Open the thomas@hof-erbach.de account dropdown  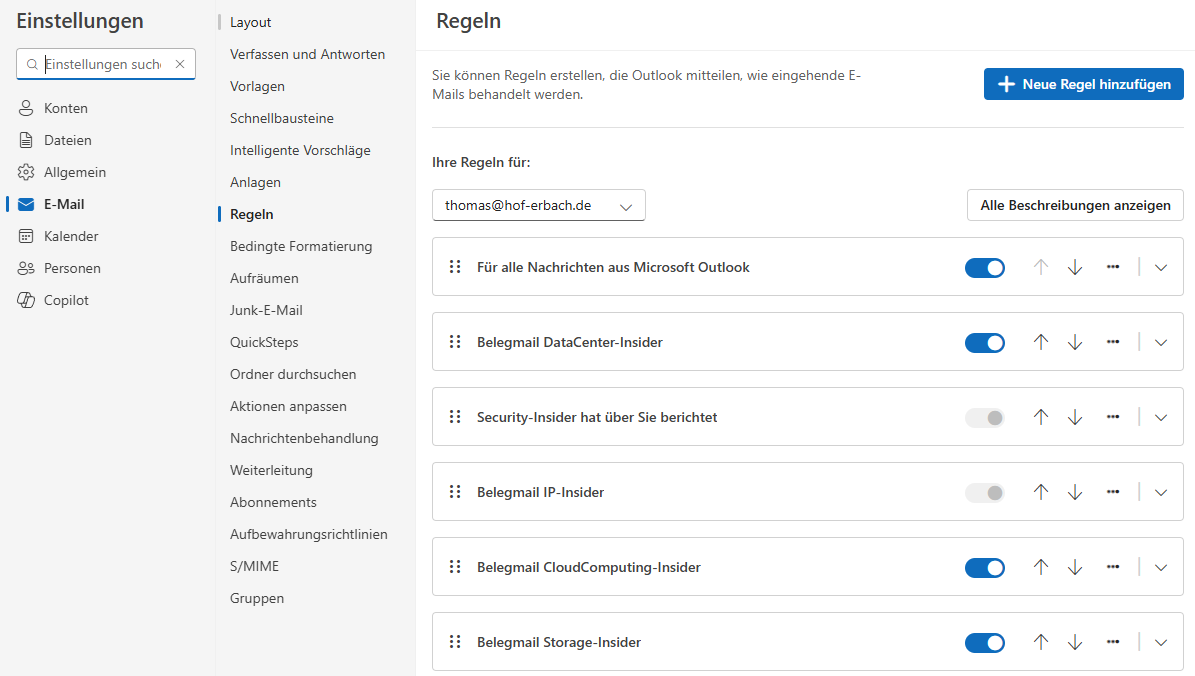pyautogui.click(x=538, y=205)
